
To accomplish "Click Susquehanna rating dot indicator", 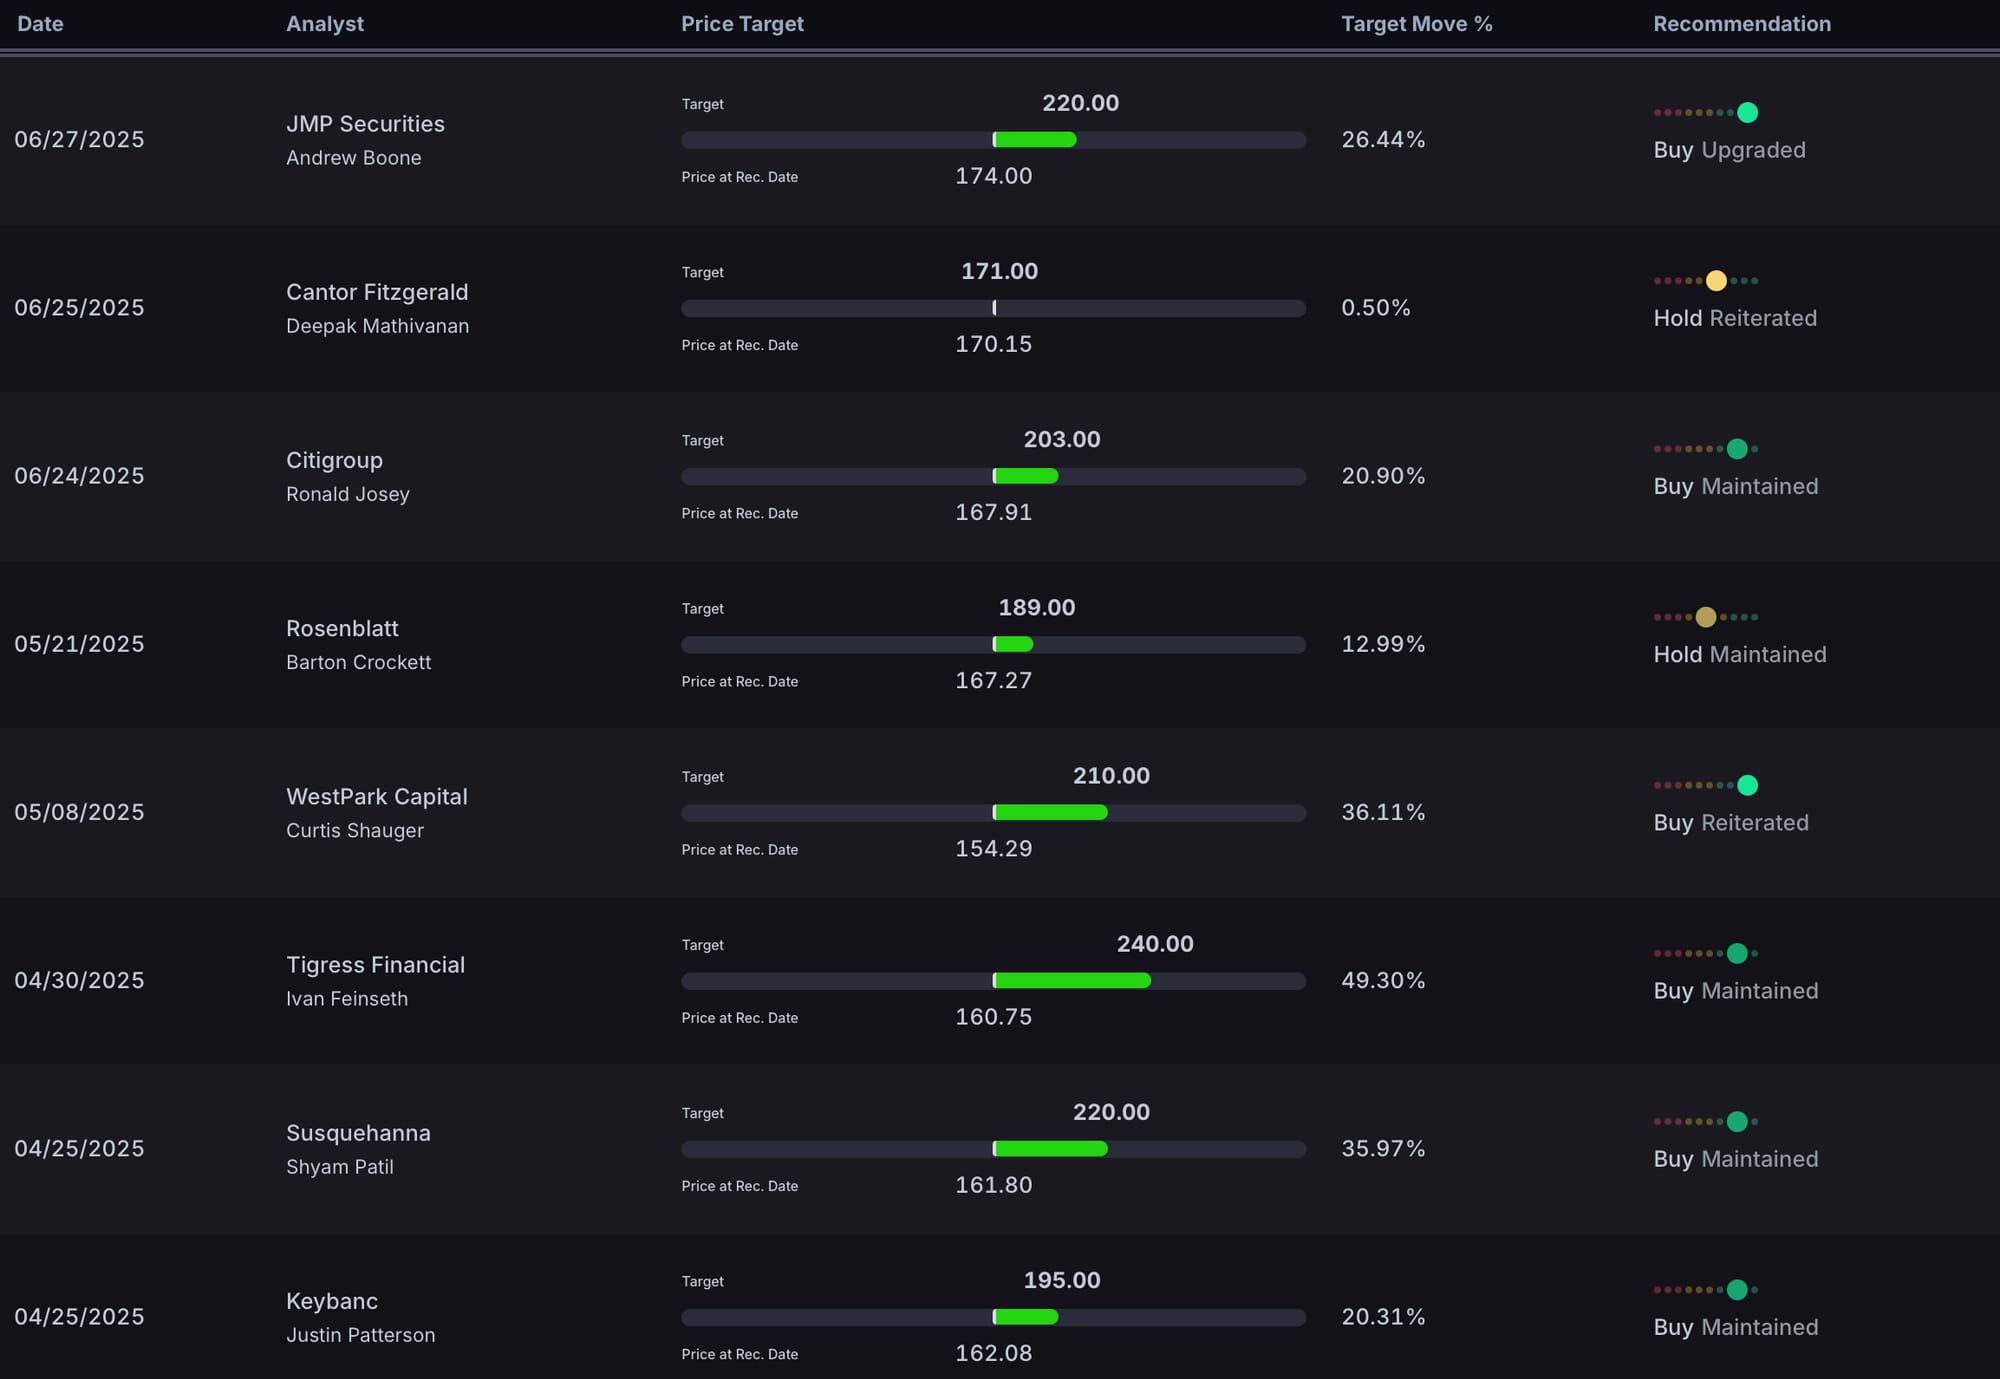I will [x=1737, y=1121].
